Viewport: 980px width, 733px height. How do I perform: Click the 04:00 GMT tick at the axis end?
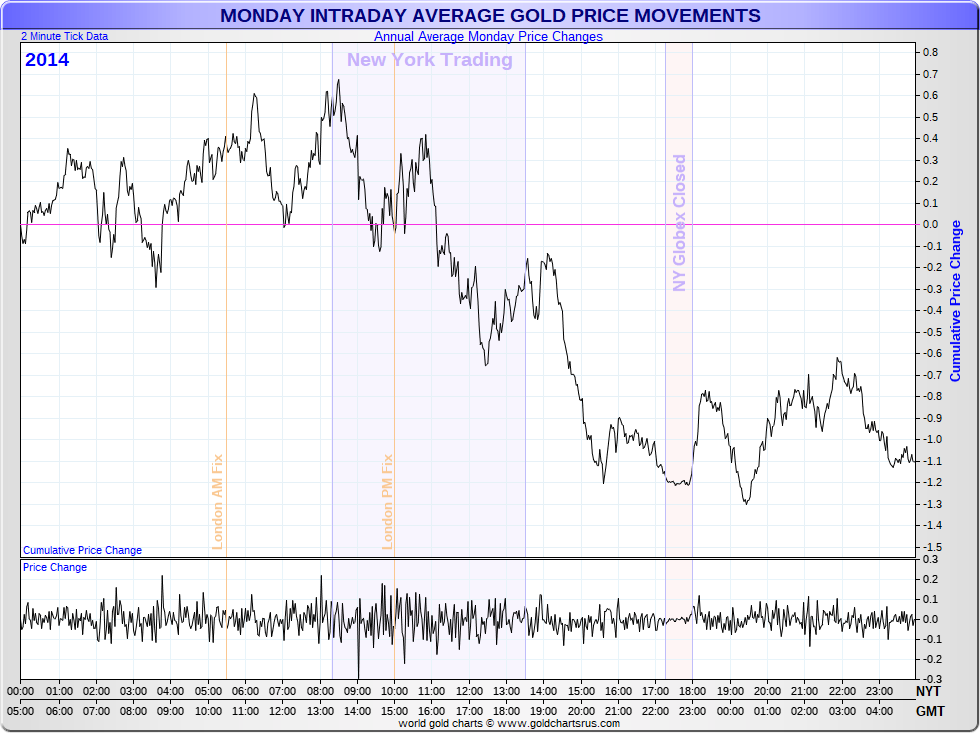[879, 711]
